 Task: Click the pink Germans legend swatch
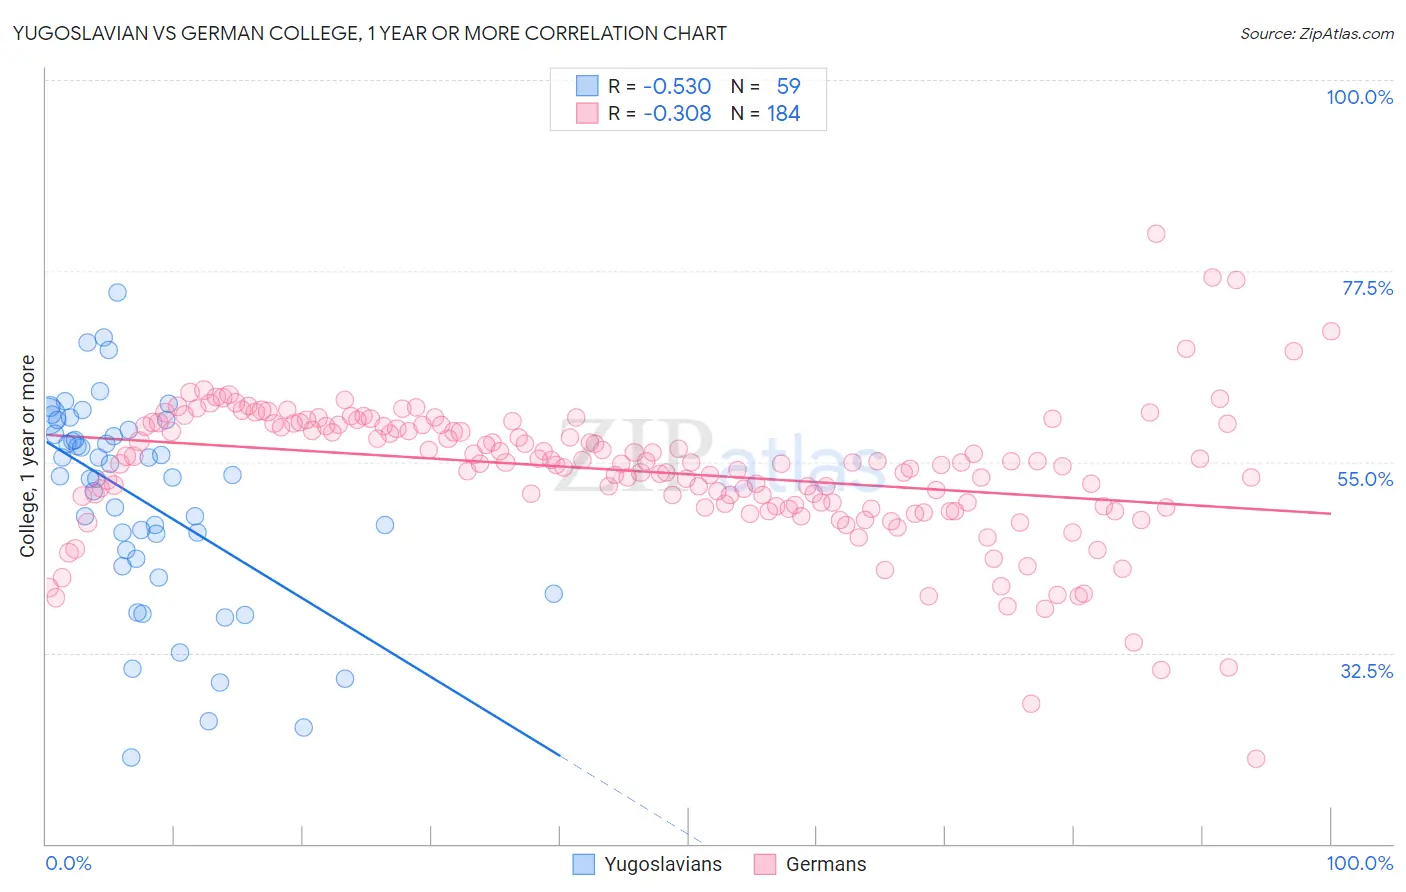coord(765,864)
